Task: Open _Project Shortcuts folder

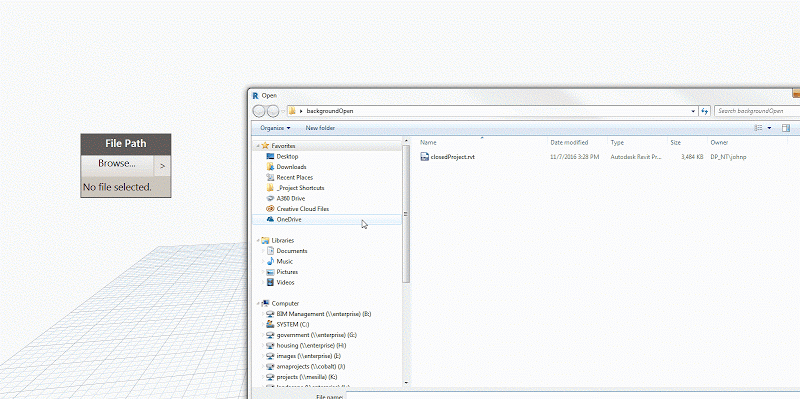Action: click(300, 188)
